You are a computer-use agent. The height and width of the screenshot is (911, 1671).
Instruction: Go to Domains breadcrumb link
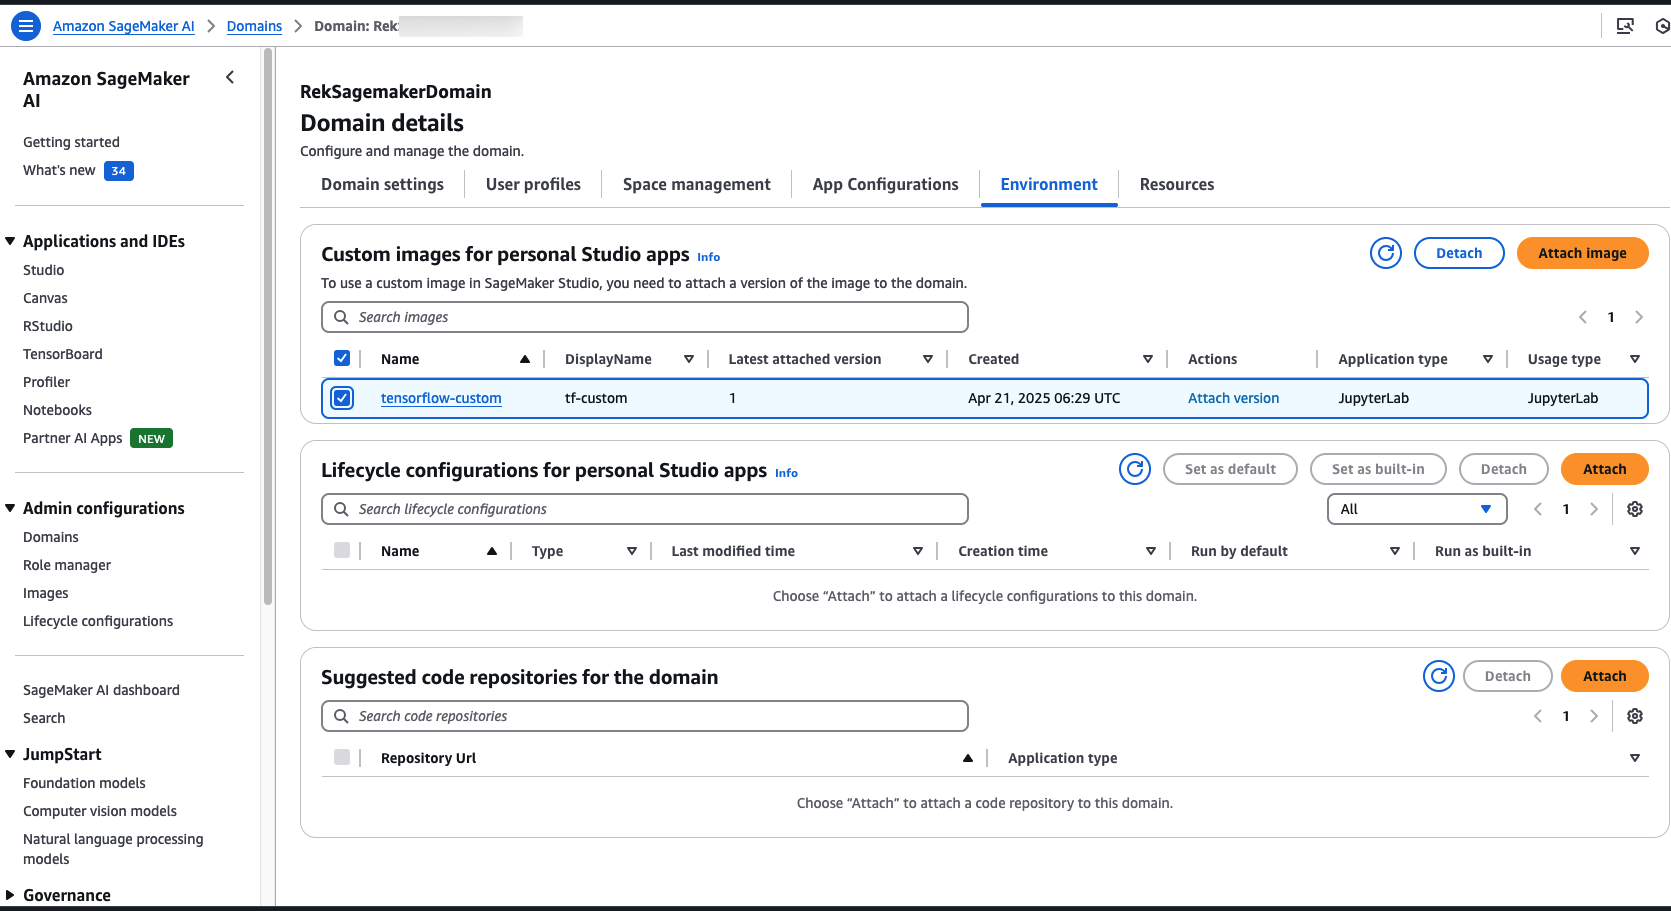pos(254,26)
